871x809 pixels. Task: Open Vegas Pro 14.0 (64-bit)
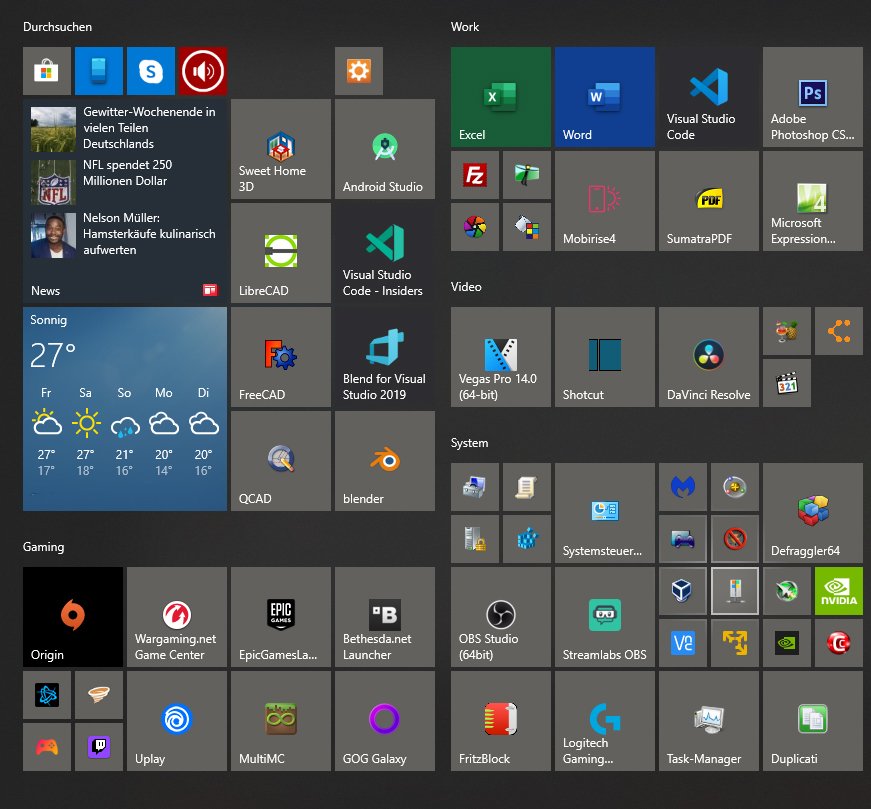coord(500,357)
